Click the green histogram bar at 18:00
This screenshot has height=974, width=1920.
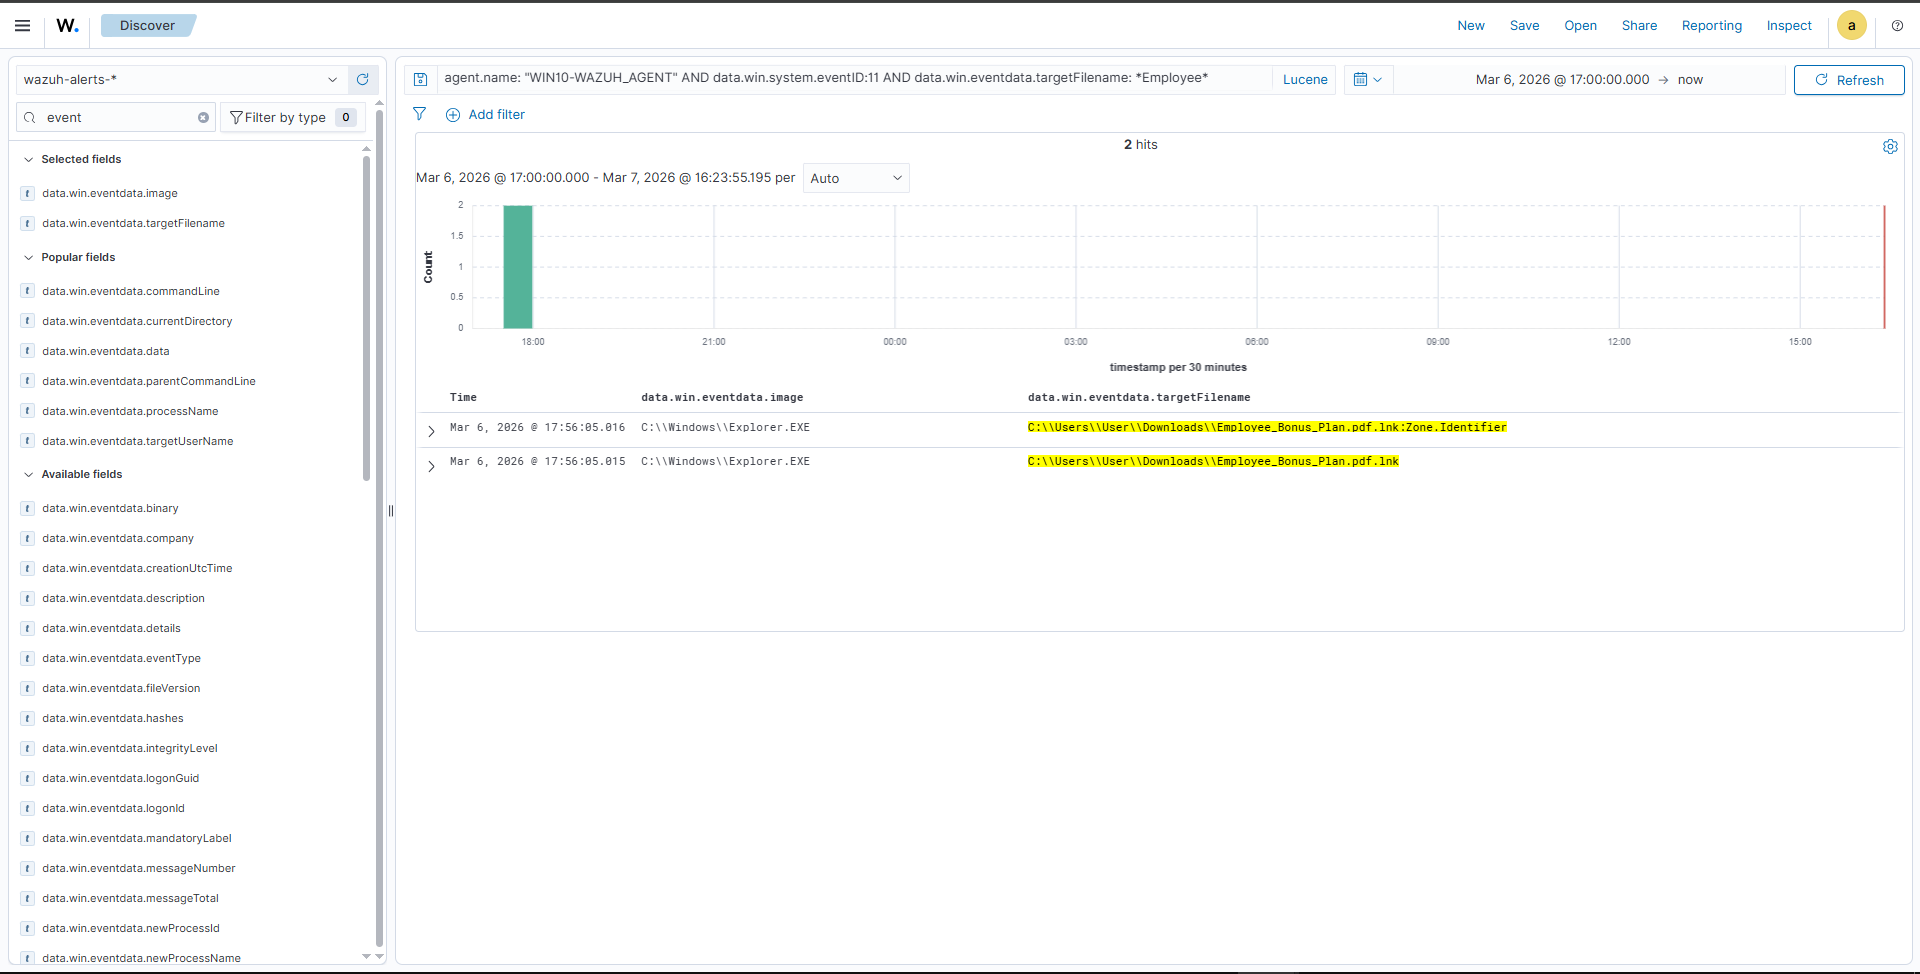pos(518,267)
